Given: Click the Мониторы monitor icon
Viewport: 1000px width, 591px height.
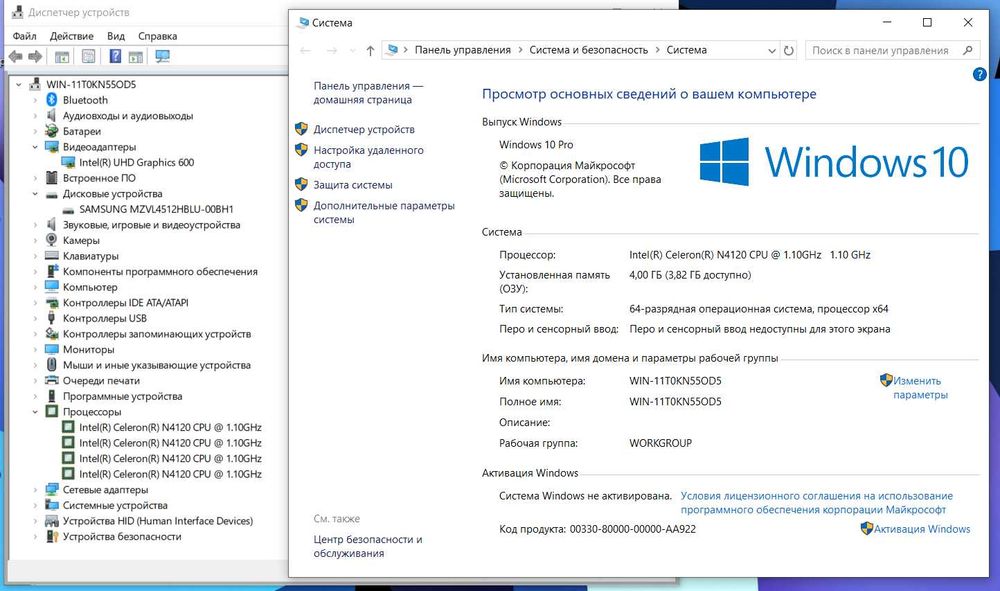Looking at the screenshot, I should 52,349.
